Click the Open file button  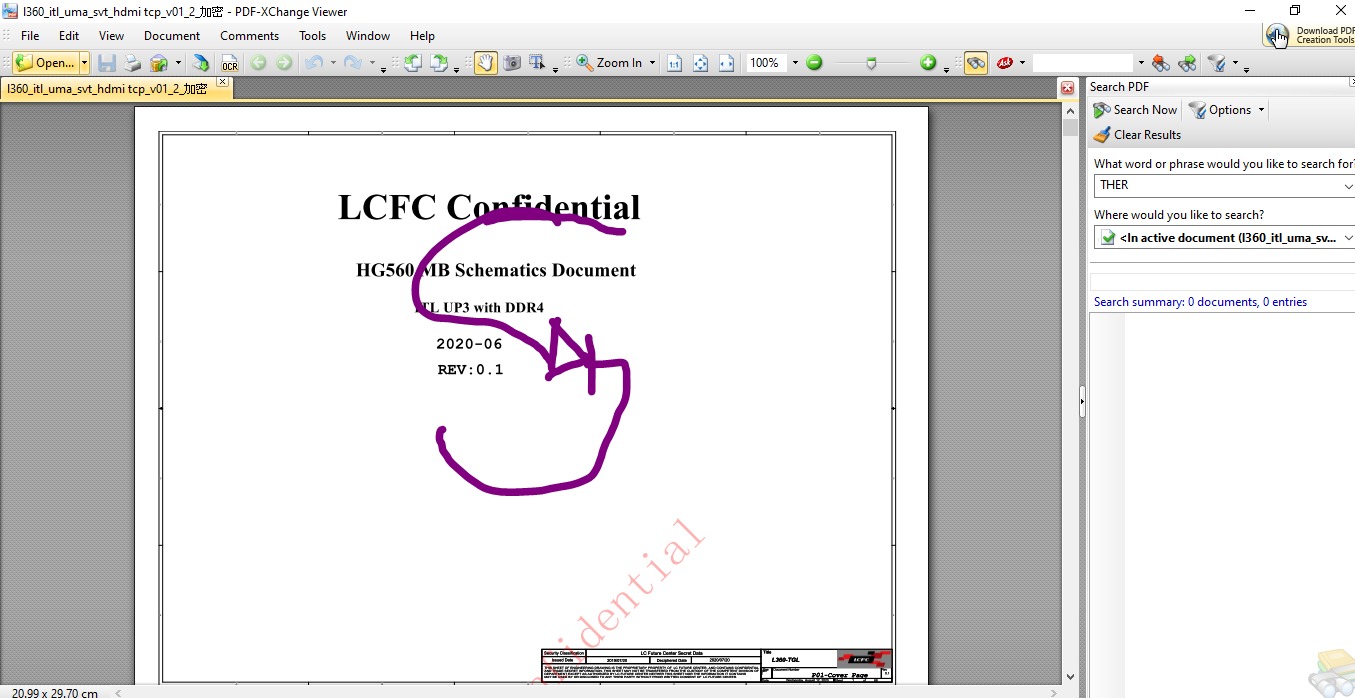tap(46, 63)
